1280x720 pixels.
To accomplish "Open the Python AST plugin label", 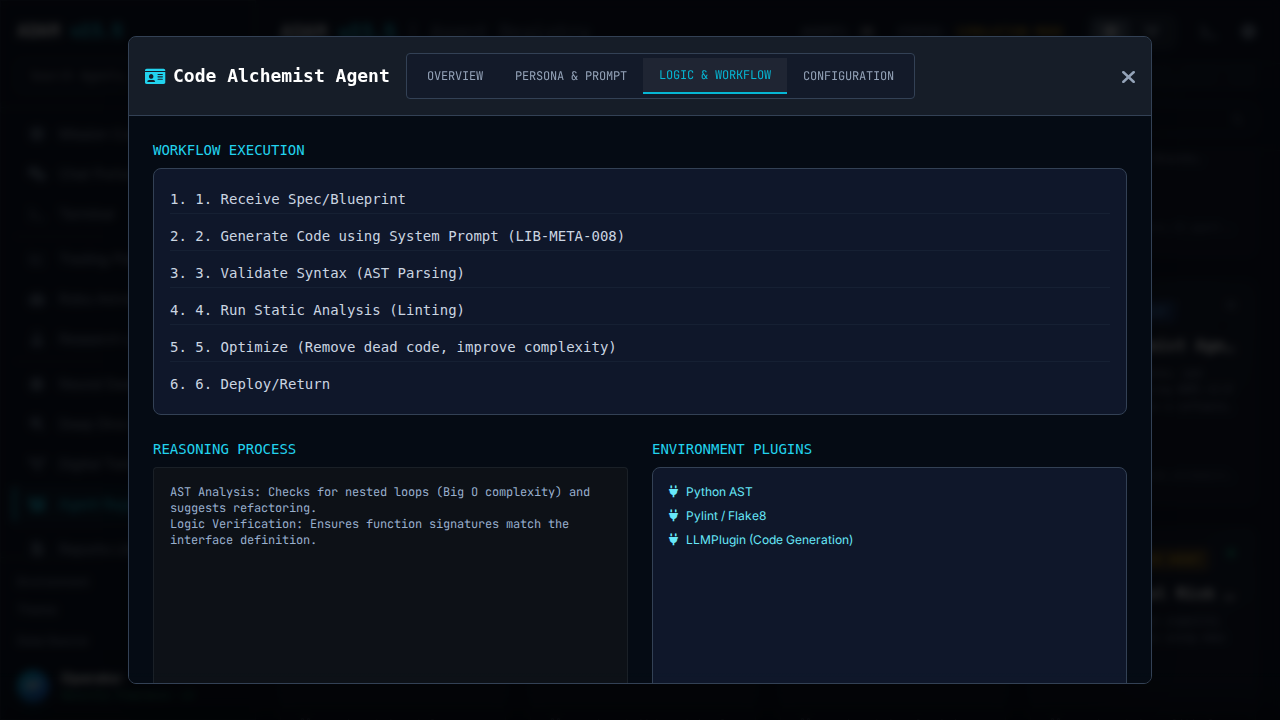I will (x=719, y=492).
